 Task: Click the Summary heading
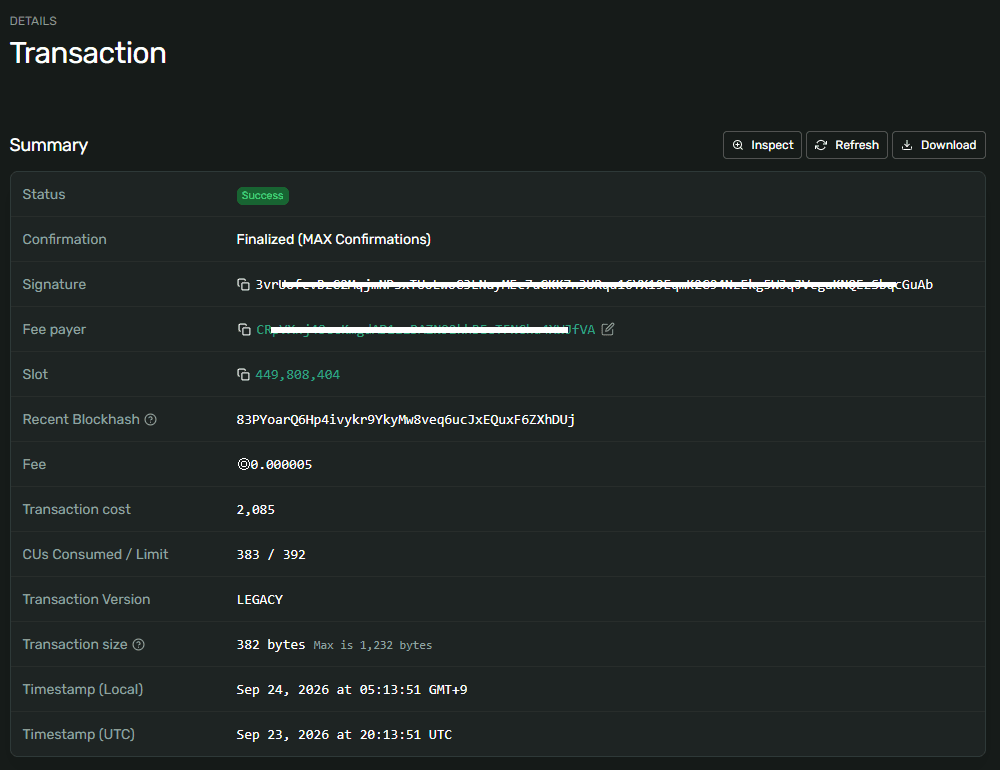tap(49, 145)
